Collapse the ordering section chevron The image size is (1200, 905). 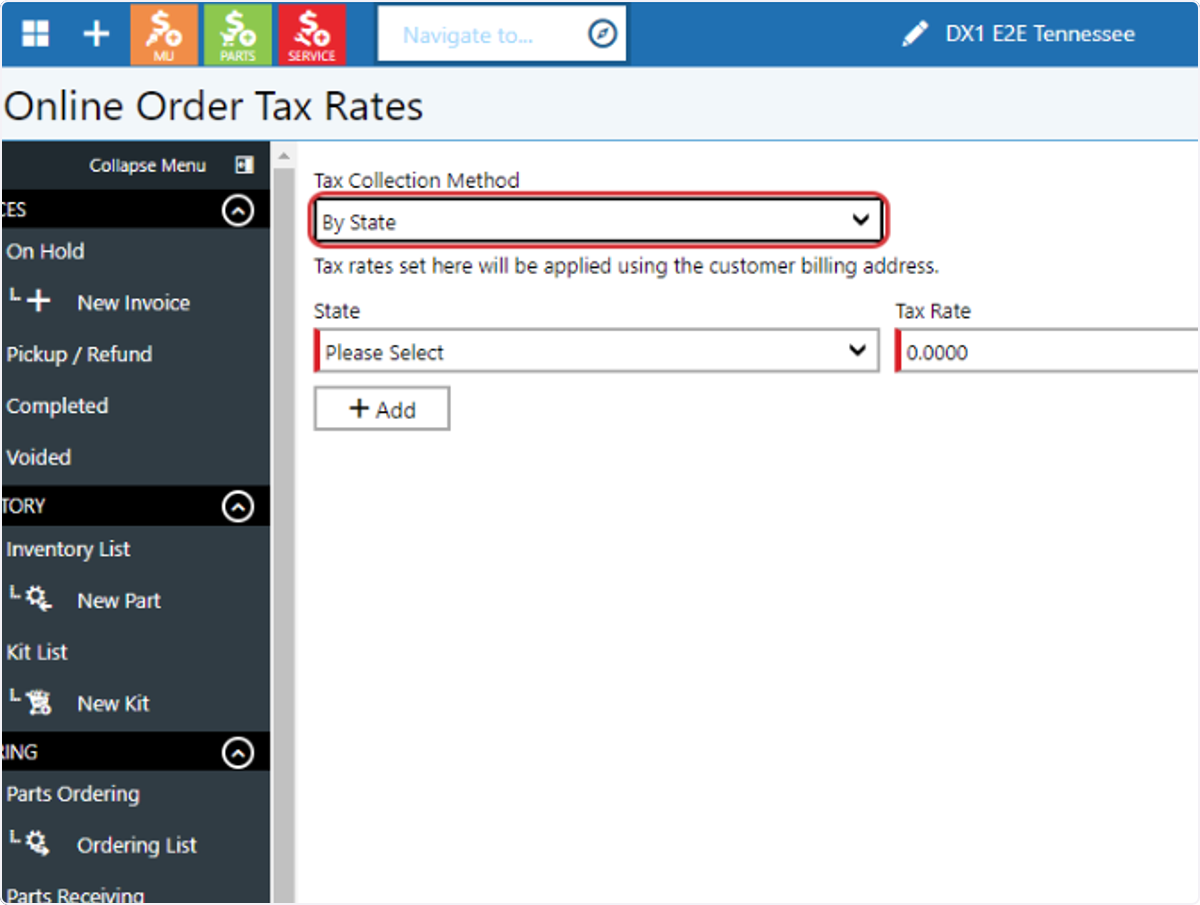coord(238,752)
